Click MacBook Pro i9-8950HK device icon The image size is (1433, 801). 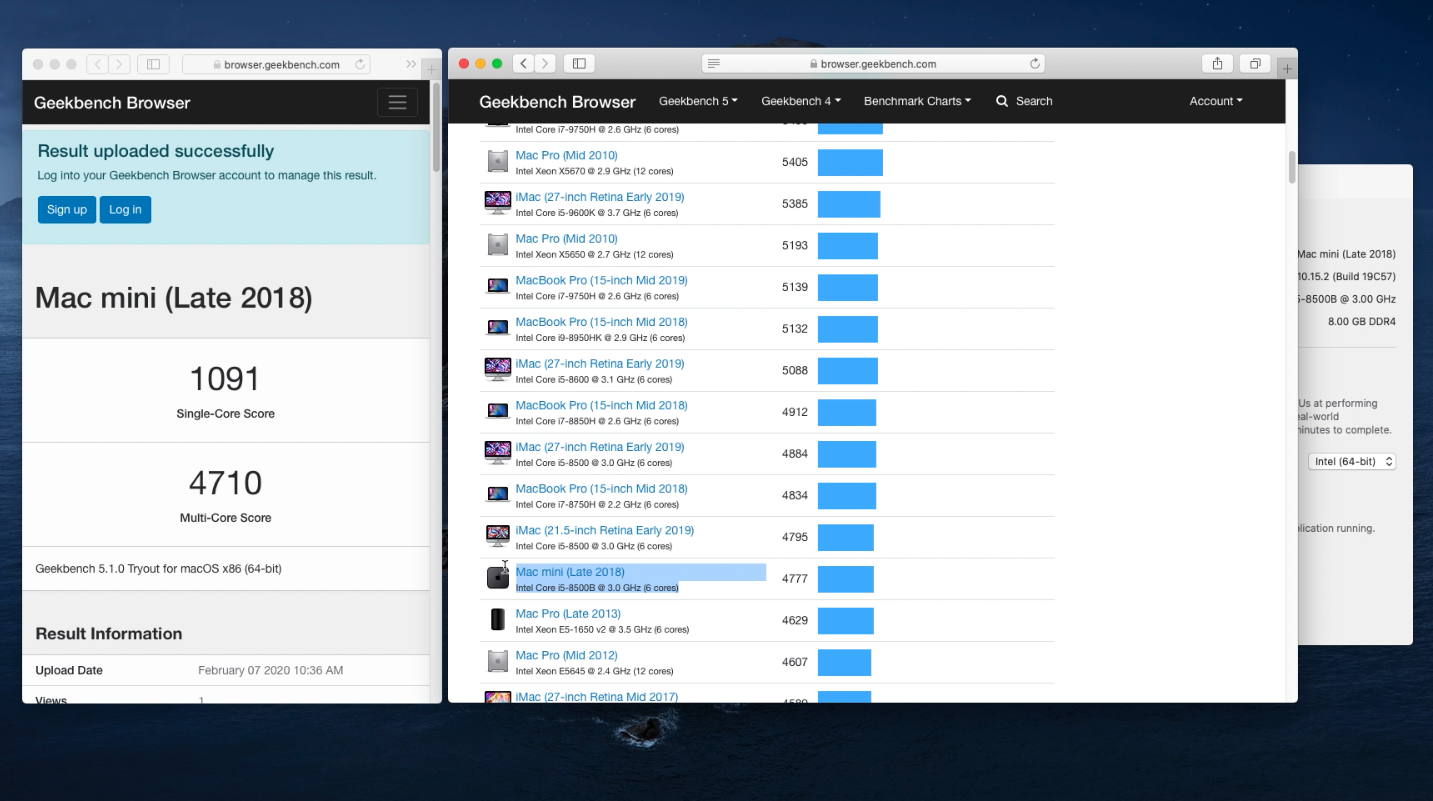click(x=497, y=327)
